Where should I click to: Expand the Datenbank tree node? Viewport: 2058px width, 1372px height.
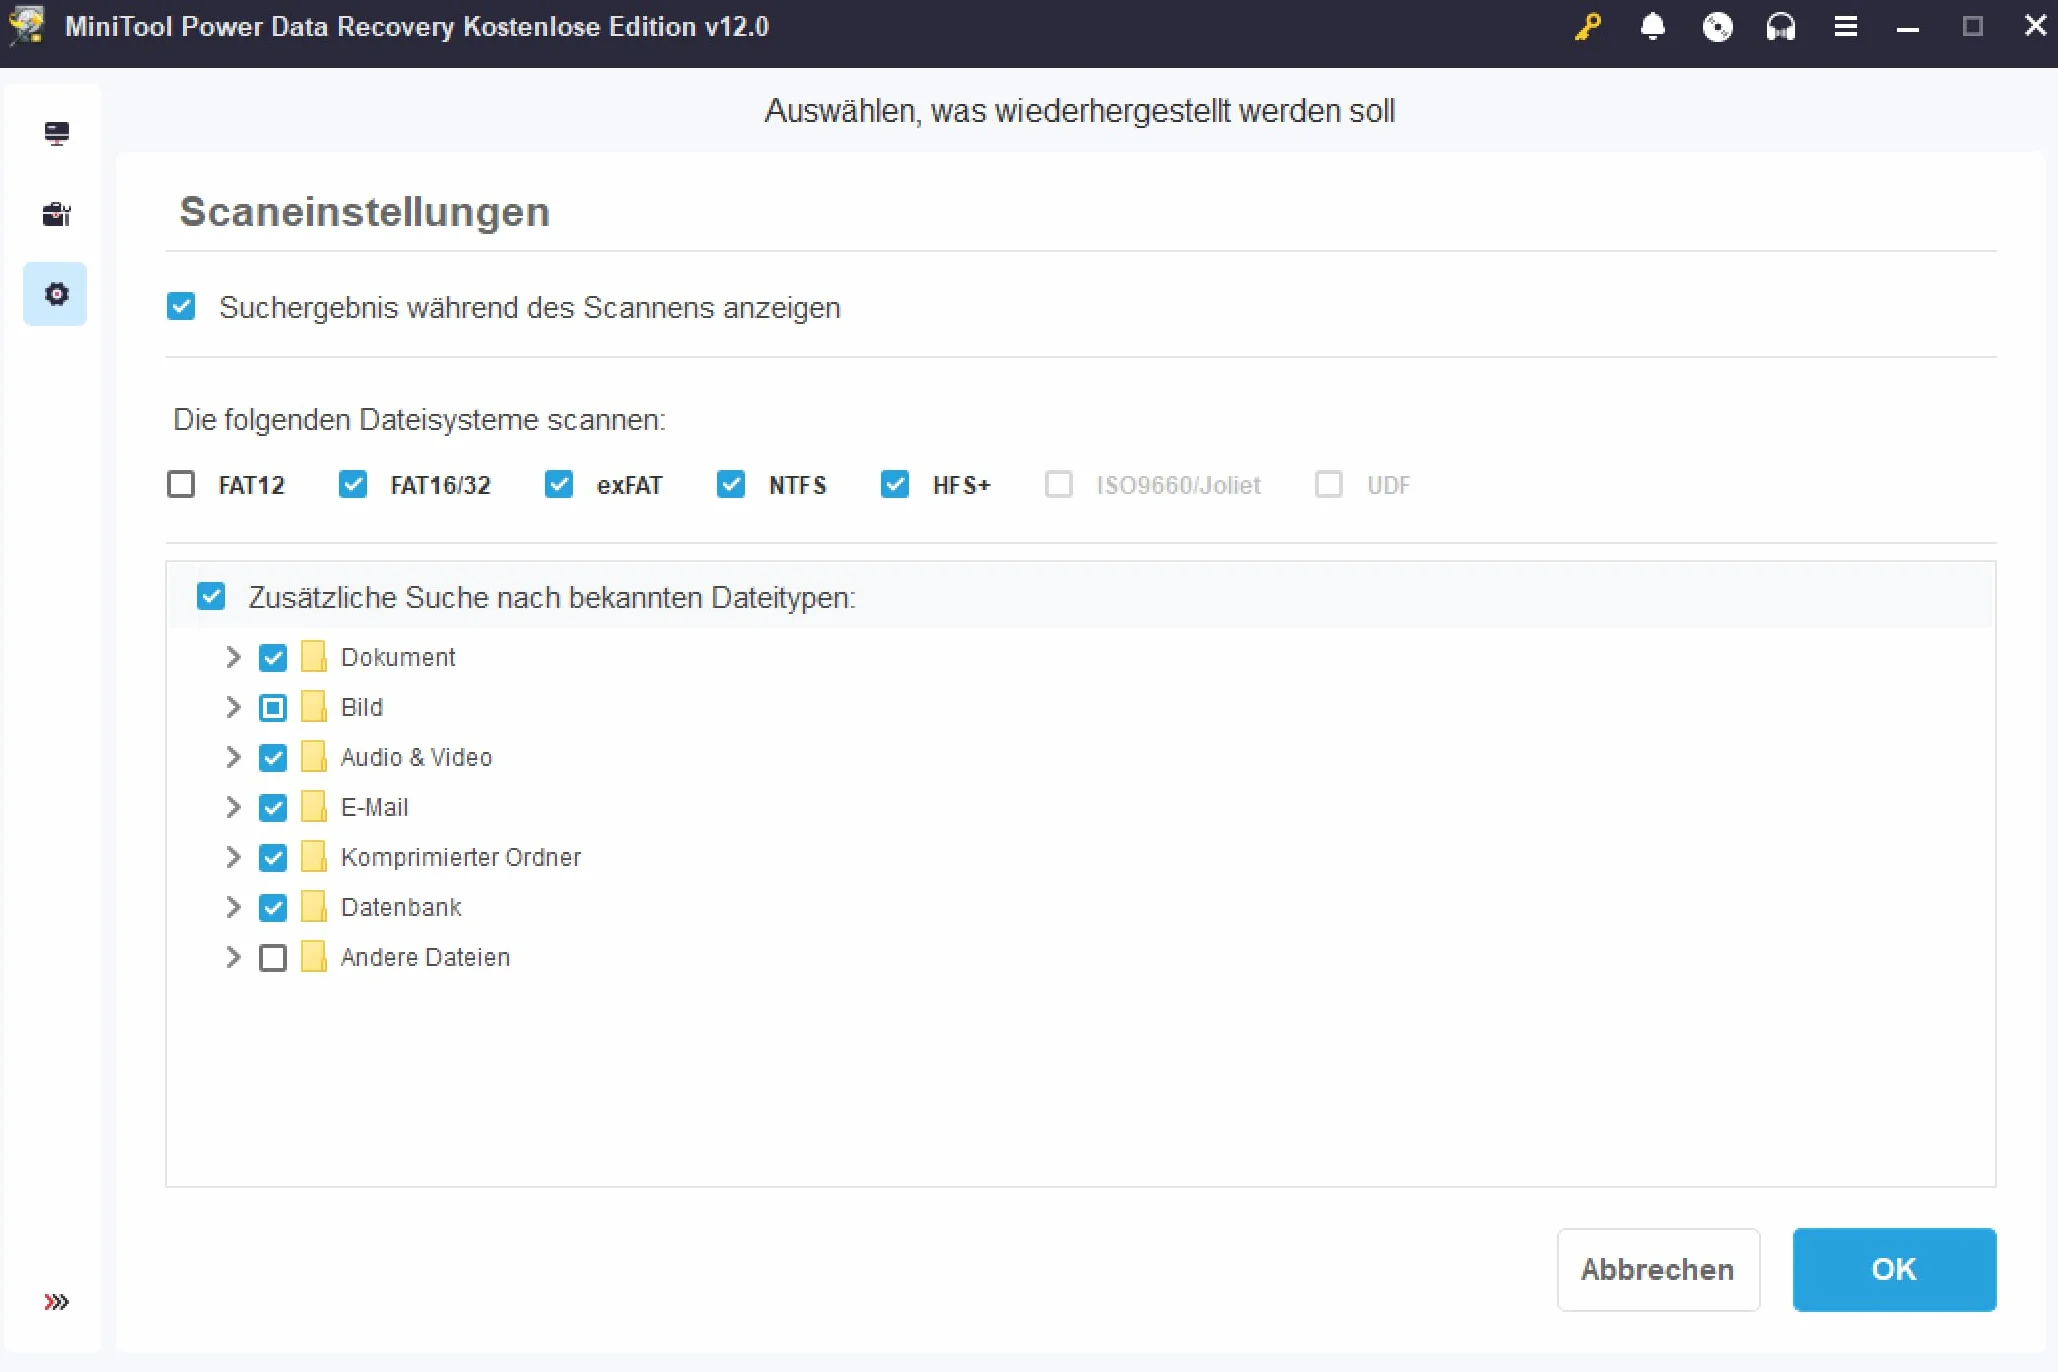(x=233, y=907)
